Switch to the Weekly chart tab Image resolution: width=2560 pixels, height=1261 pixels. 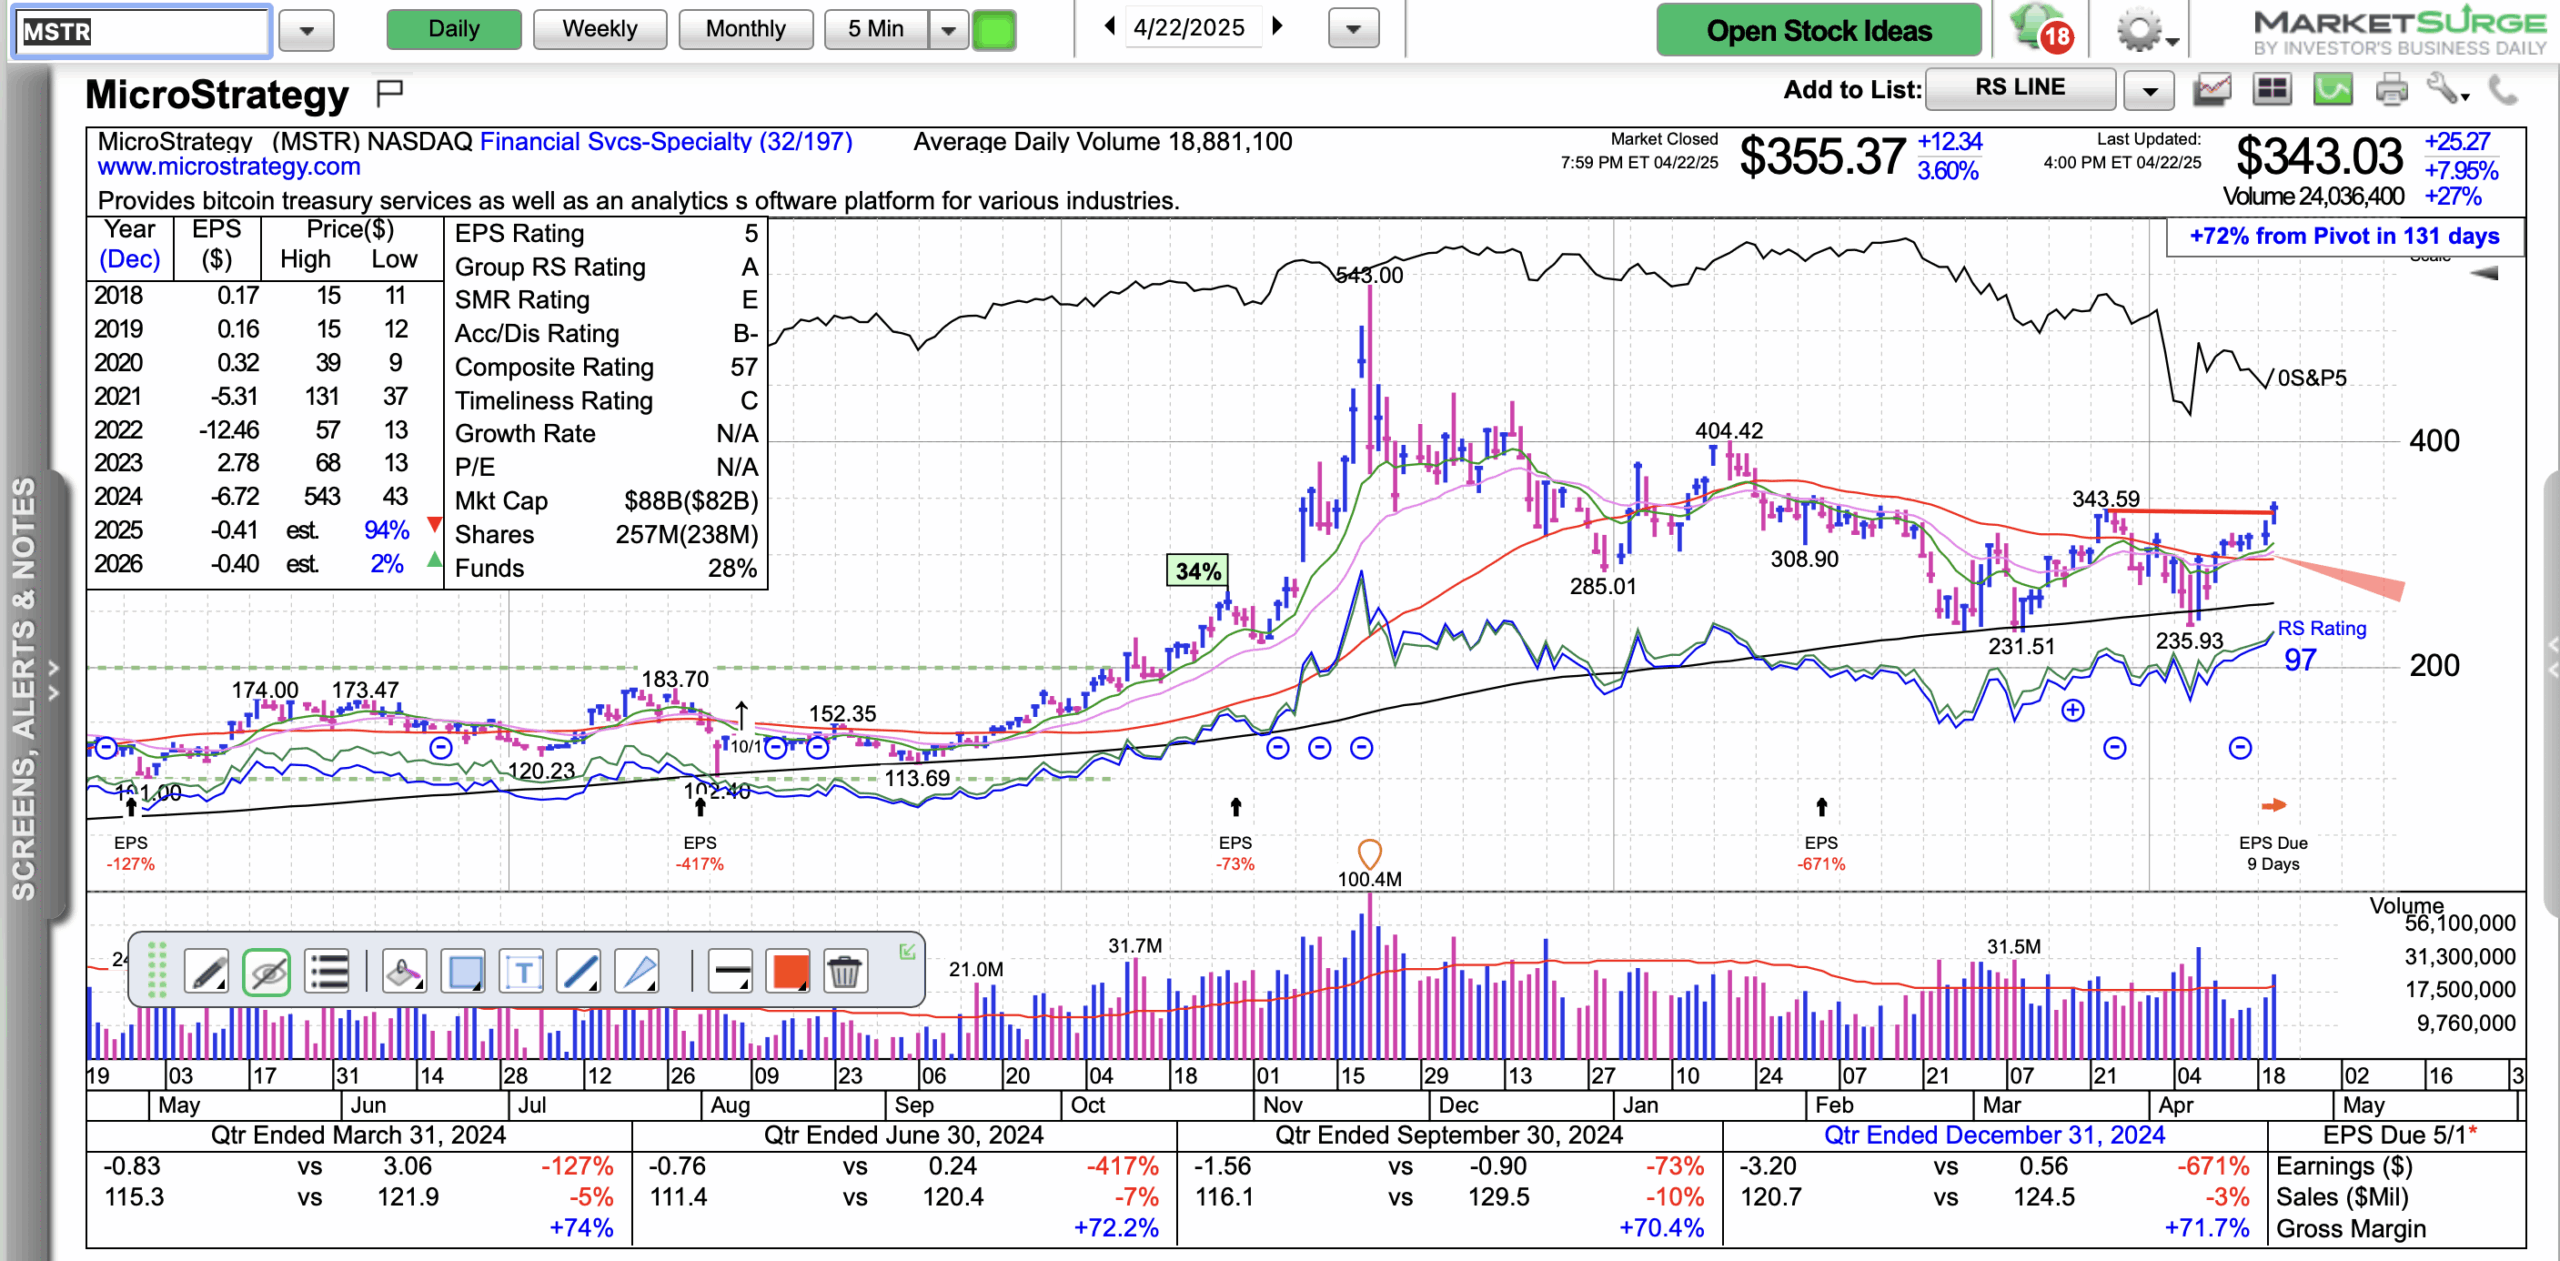(x=599, y=29)
